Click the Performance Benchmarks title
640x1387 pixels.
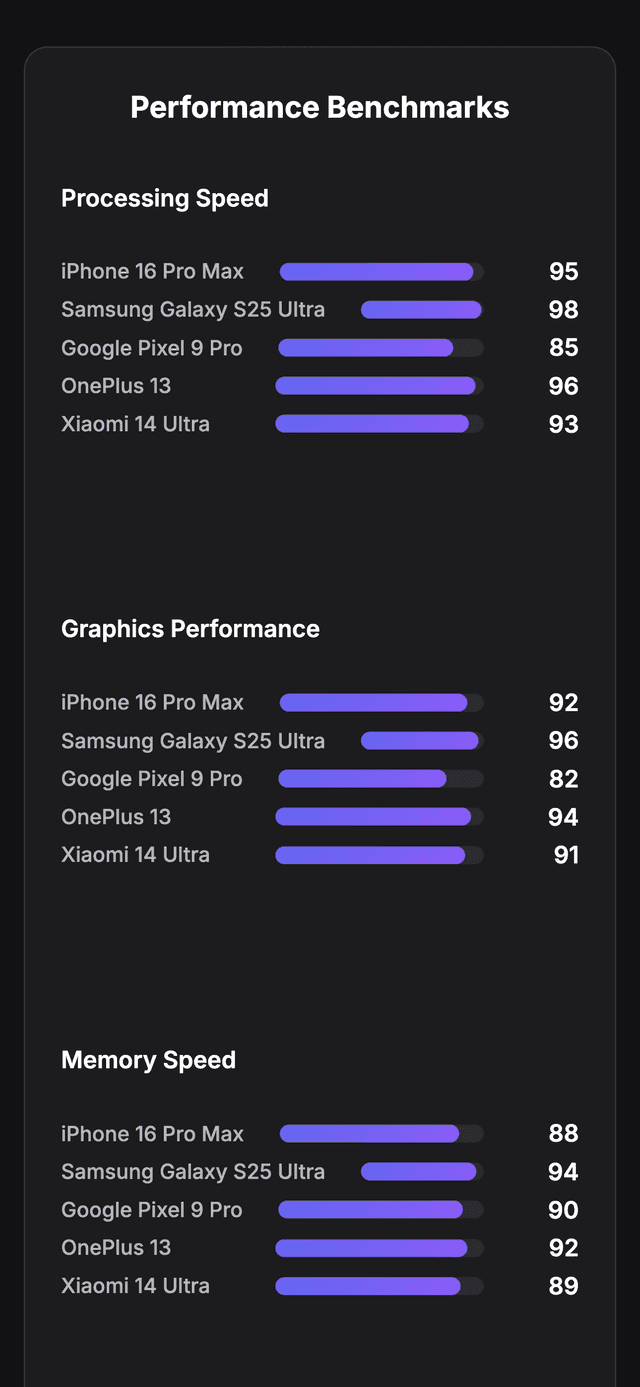pyautogui.click(x=320, y=108)
